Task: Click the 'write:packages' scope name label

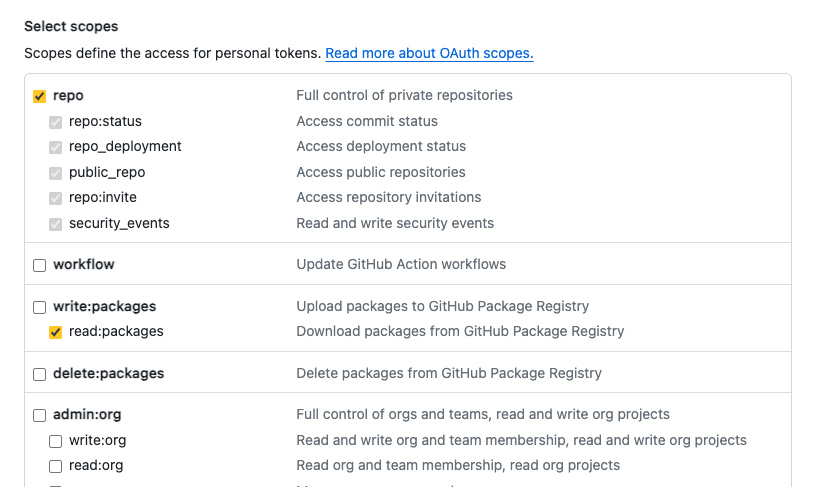Action: (104, 307)
